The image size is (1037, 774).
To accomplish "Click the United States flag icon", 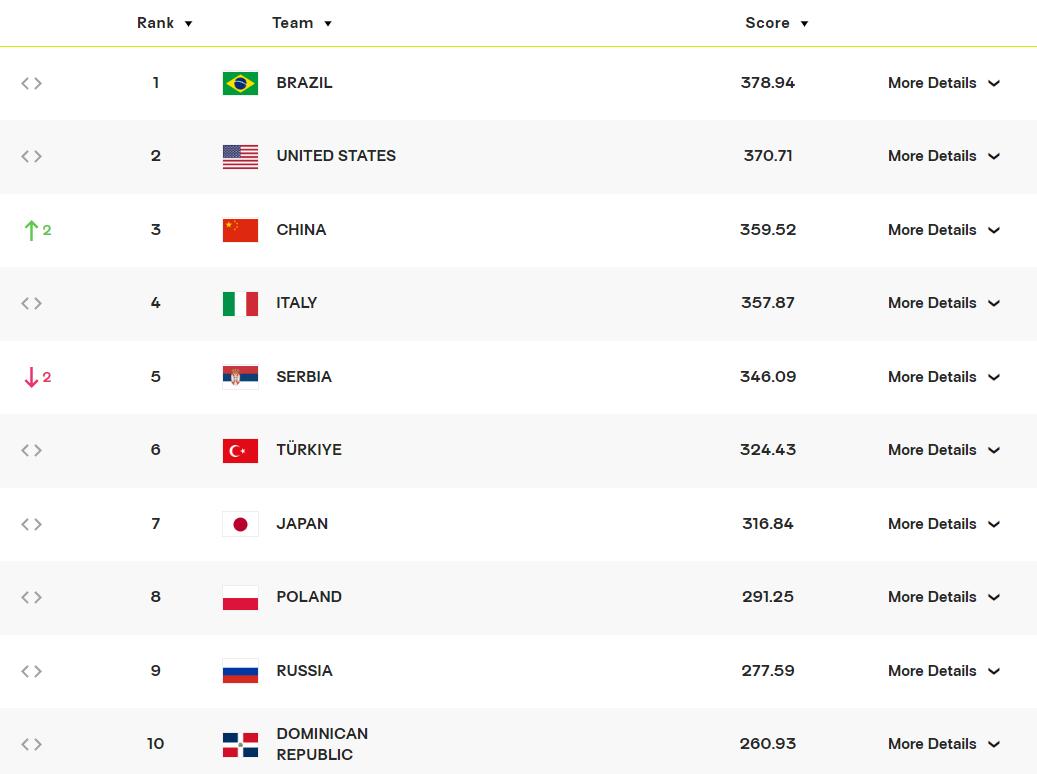I will pyautogui.click(x=240, y=156).
